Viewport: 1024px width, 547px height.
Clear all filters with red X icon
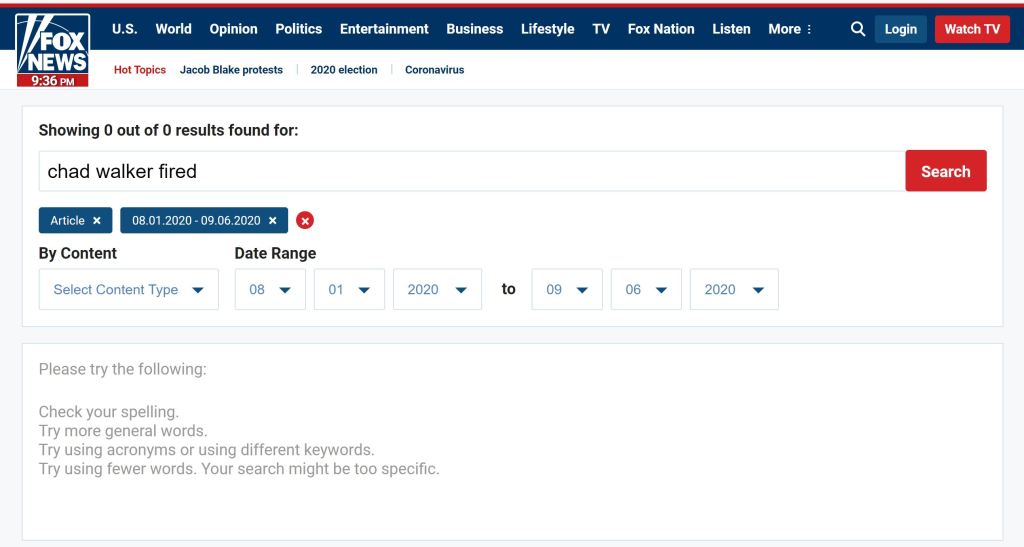click(x=305, y=220)
